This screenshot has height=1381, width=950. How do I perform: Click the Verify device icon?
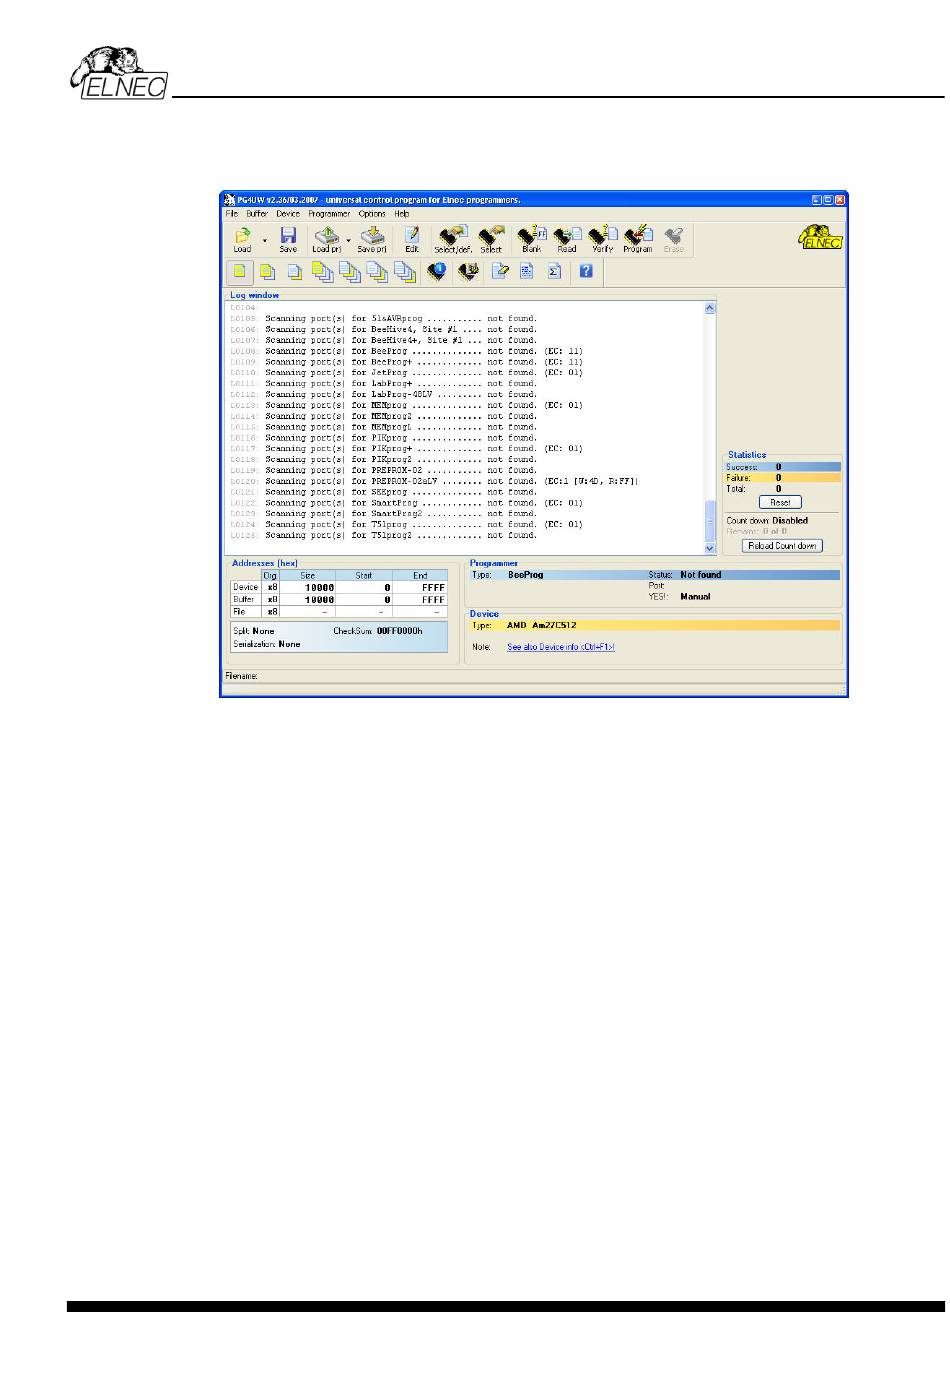tap(602, 239)
